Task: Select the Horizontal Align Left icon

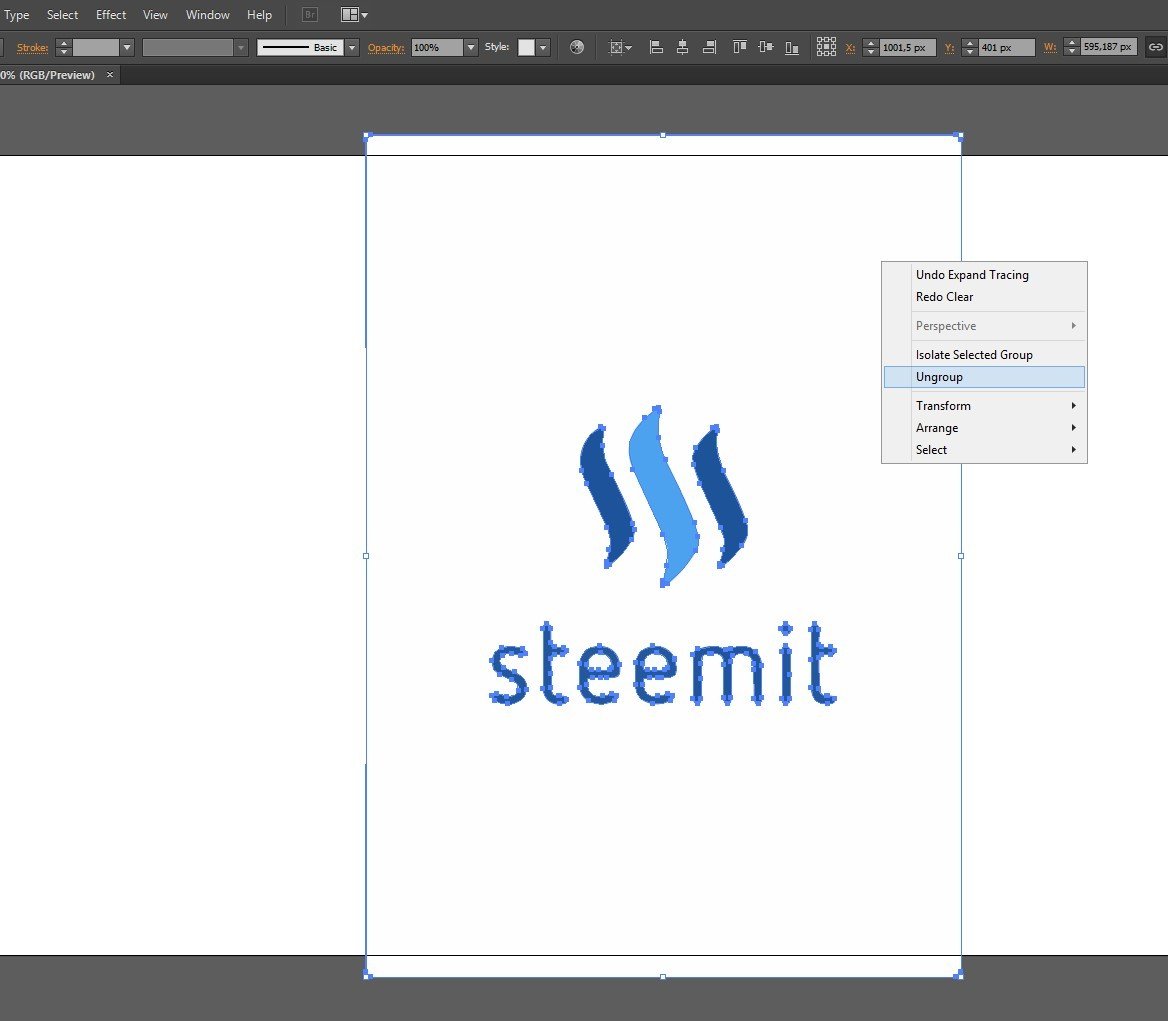Action: coord(656,47)
